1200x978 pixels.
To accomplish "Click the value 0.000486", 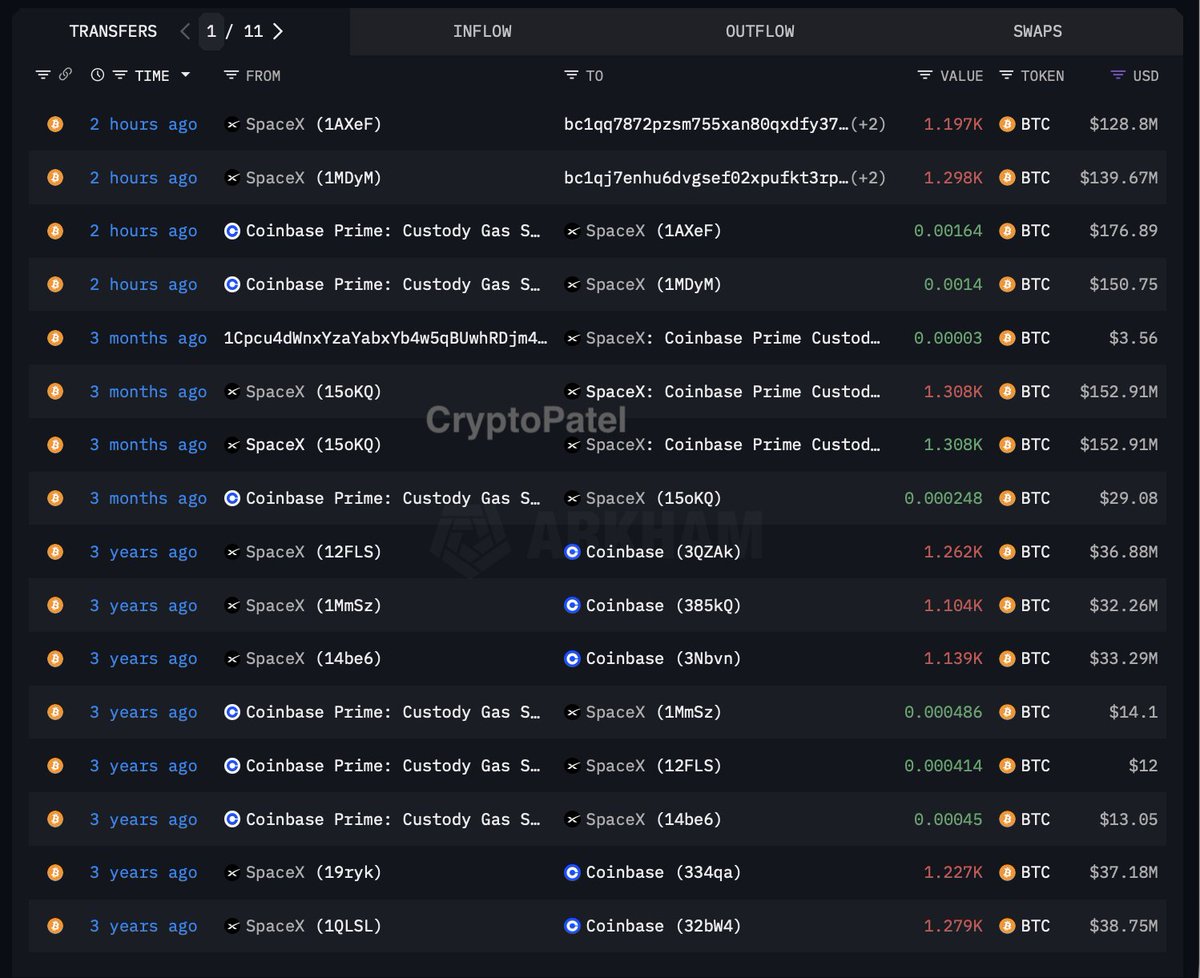I will click(944, 712).
